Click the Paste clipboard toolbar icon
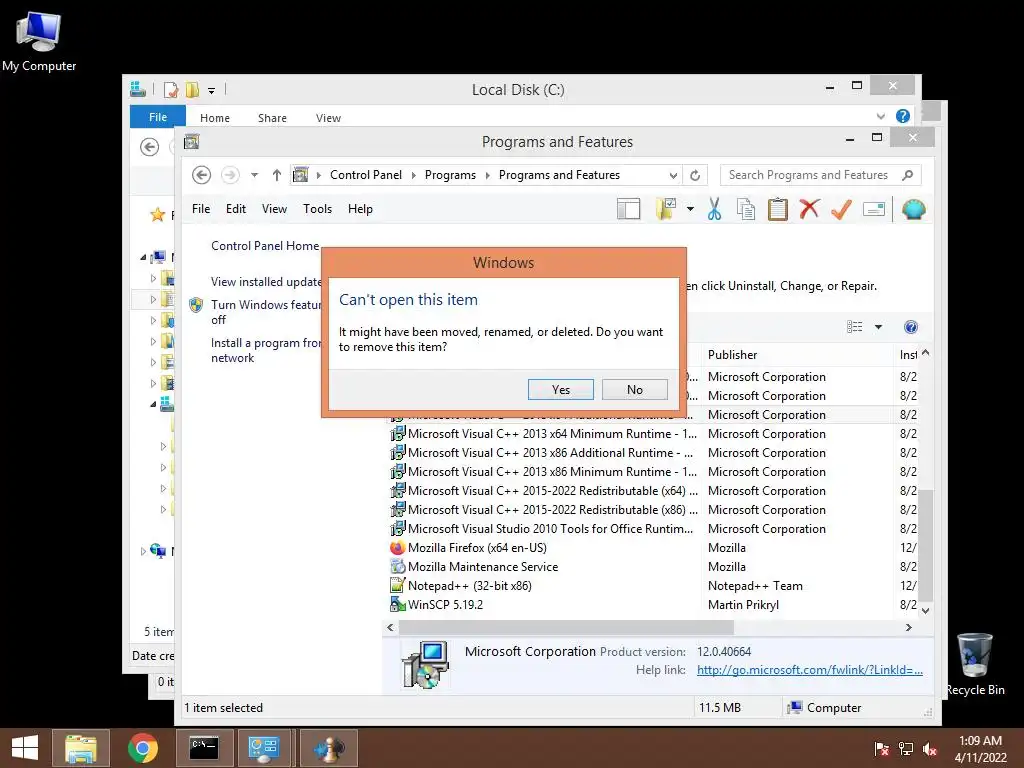The image size is (1024, 768). point(777,210)
